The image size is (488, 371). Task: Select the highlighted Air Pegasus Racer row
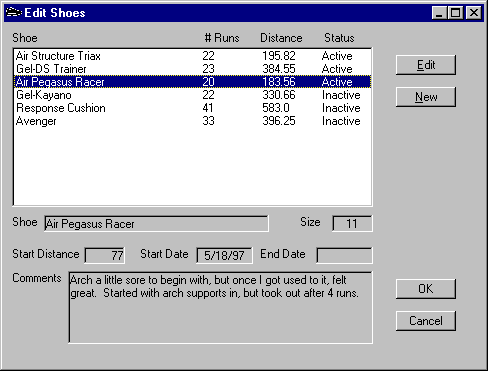[x=193, y=82]
